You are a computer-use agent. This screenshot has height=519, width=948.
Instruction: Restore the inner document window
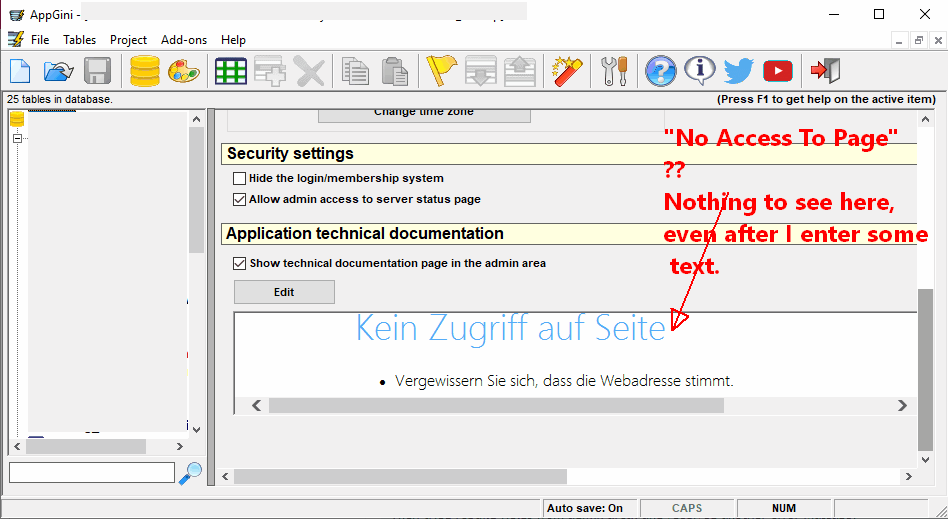click(x=918, y=41)
